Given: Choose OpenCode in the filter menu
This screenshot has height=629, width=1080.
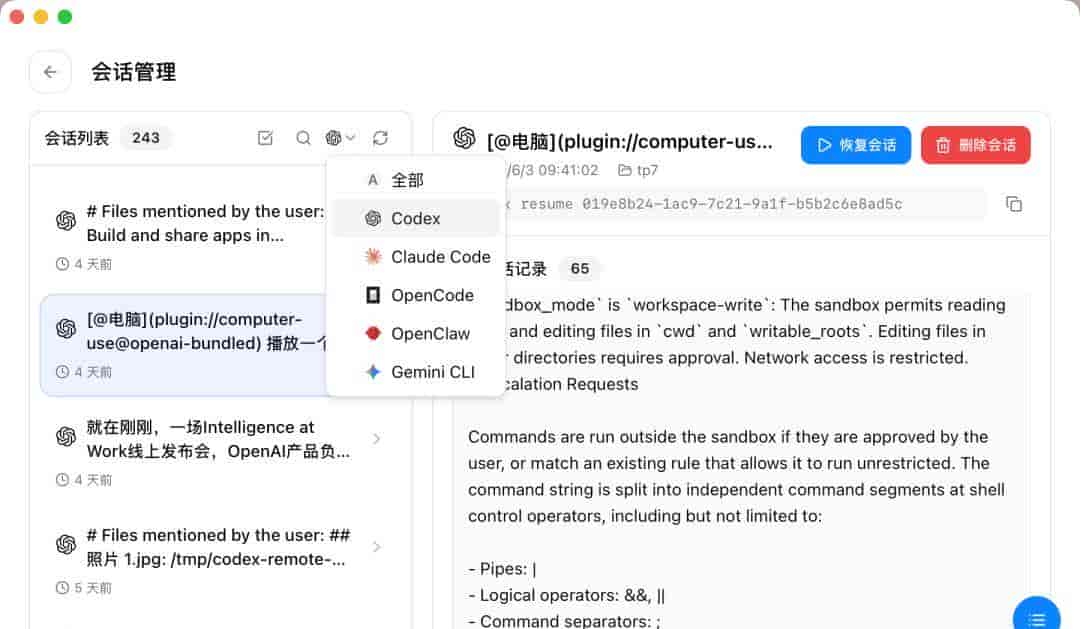Looking at the screenshot, I should pos(415,295).
